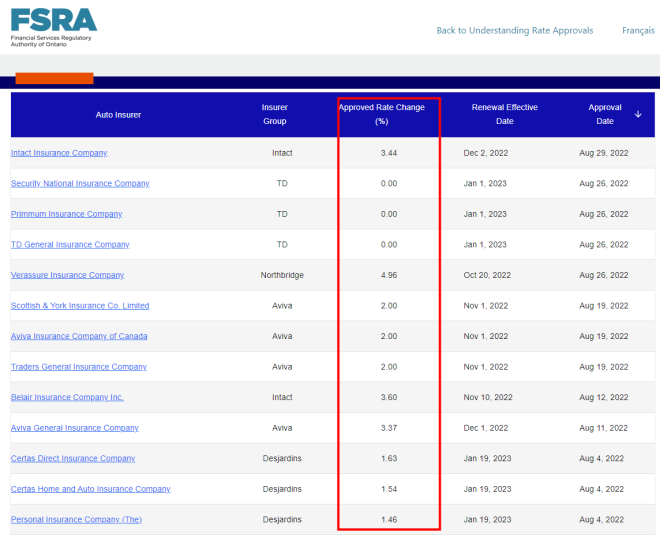The image size is (660, 535).
Task: Open Intact Insurance Company link
Action: (x=59, y=153)
